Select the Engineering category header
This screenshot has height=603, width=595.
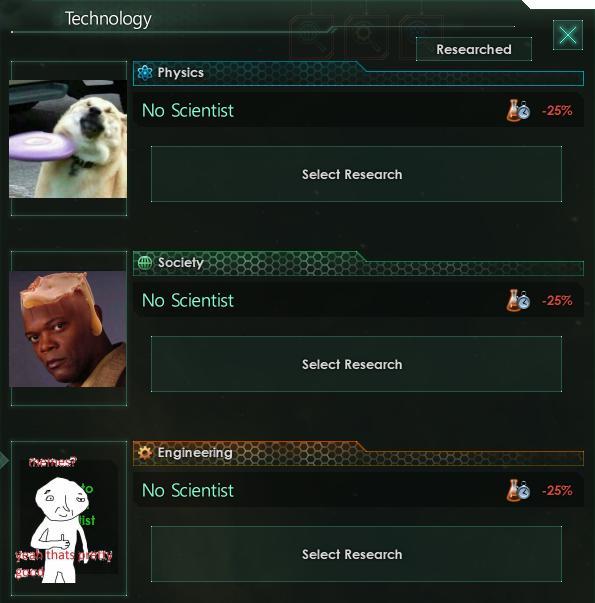[358, 453]
